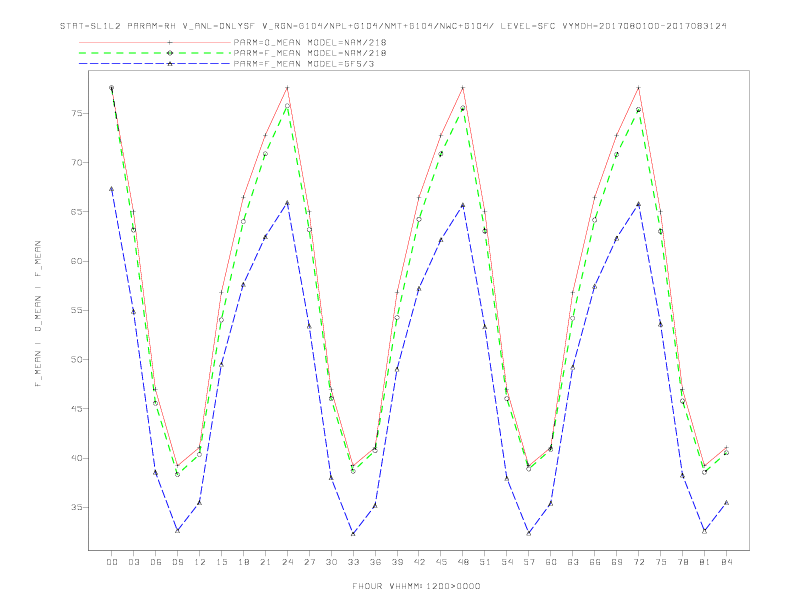Screen dimensions: 792x612
Task: Click the x-axis tick label 78
Action: pyautogui.click(x=682, y=562)
